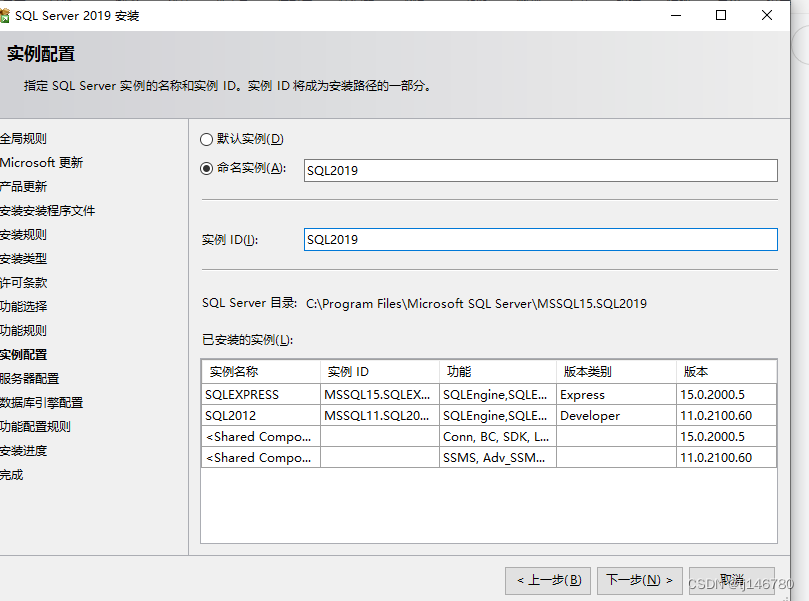Click the 实例 ID(I) label

click(230, 240)
